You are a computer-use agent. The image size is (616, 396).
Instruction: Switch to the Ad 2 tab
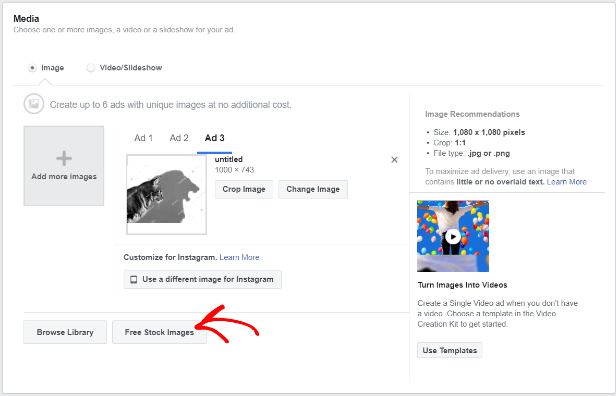(179, 138)
